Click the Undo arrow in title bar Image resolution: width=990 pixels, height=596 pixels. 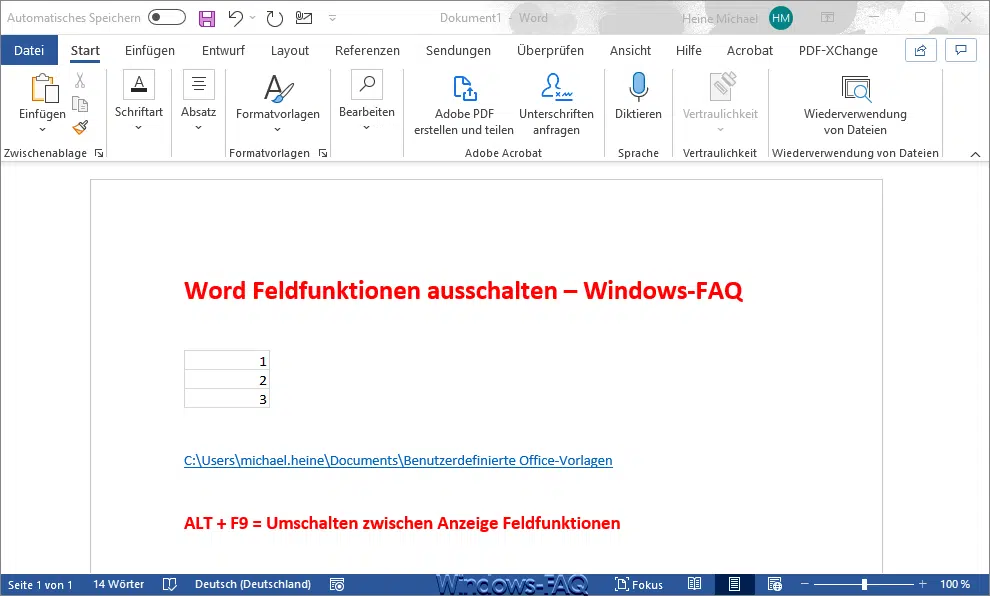coord(235,18)
